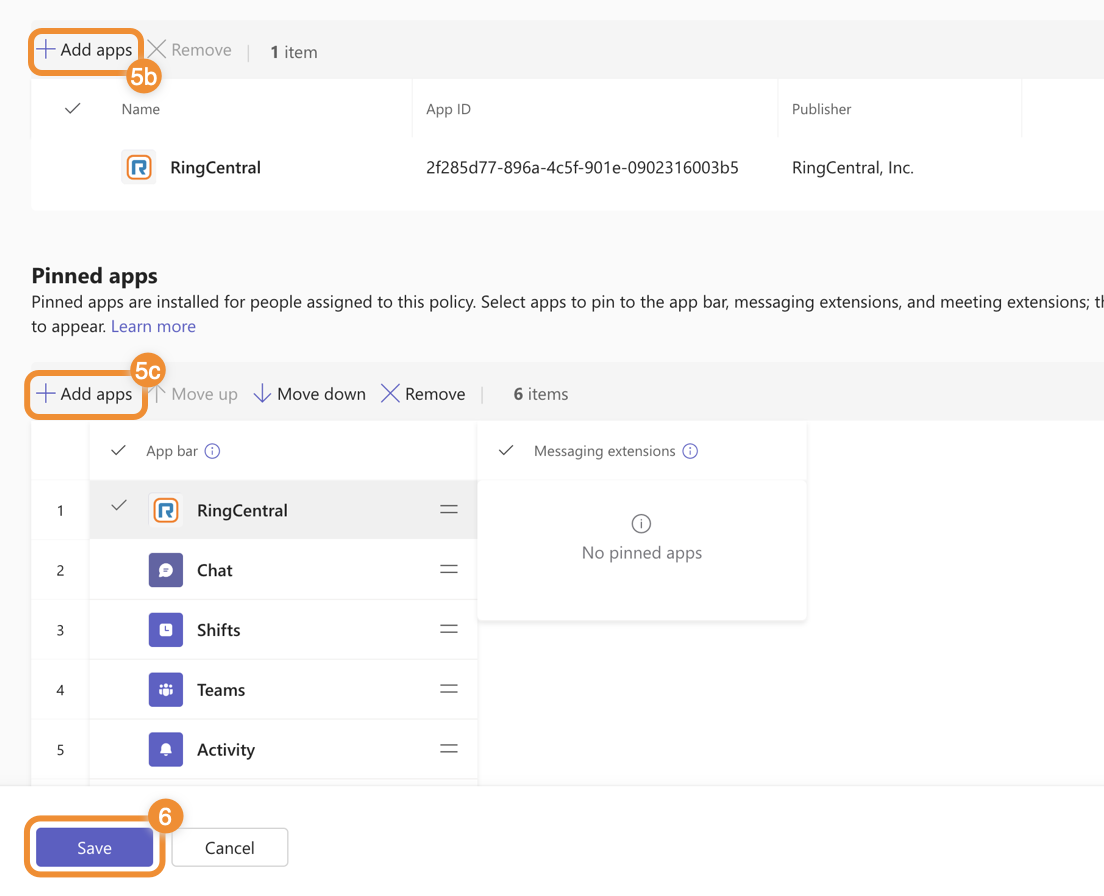Click the 'No pinned apps' message
Screen dimensions: 1104x896
[642, 553]
